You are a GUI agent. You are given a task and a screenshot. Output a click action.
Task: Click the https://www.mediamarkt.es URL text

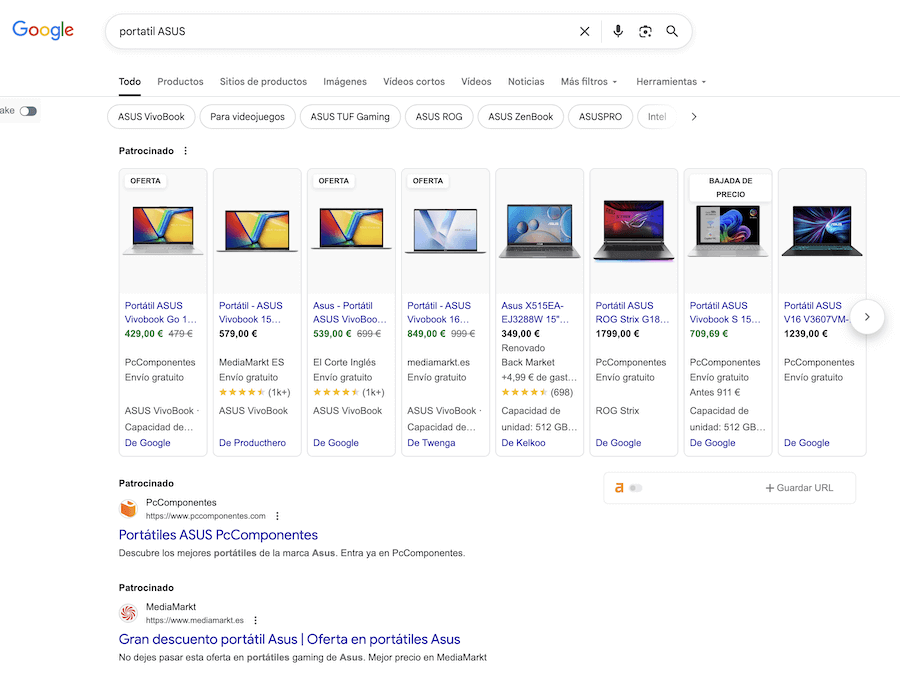[x=195, y=621]
